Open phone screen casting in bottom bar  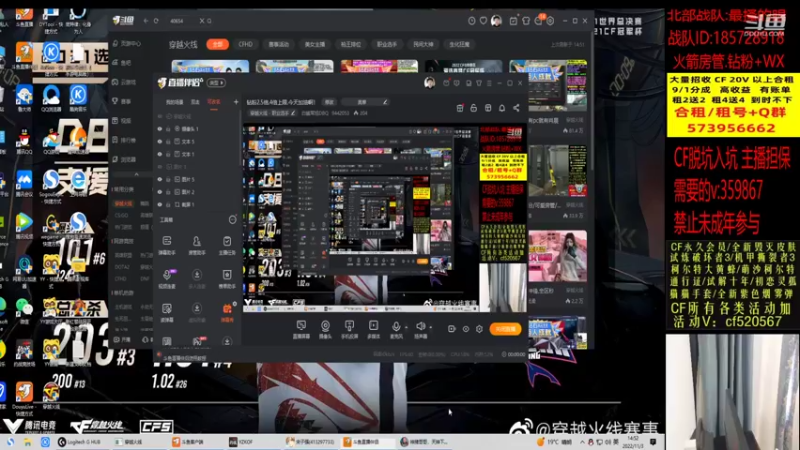(349, 329)
